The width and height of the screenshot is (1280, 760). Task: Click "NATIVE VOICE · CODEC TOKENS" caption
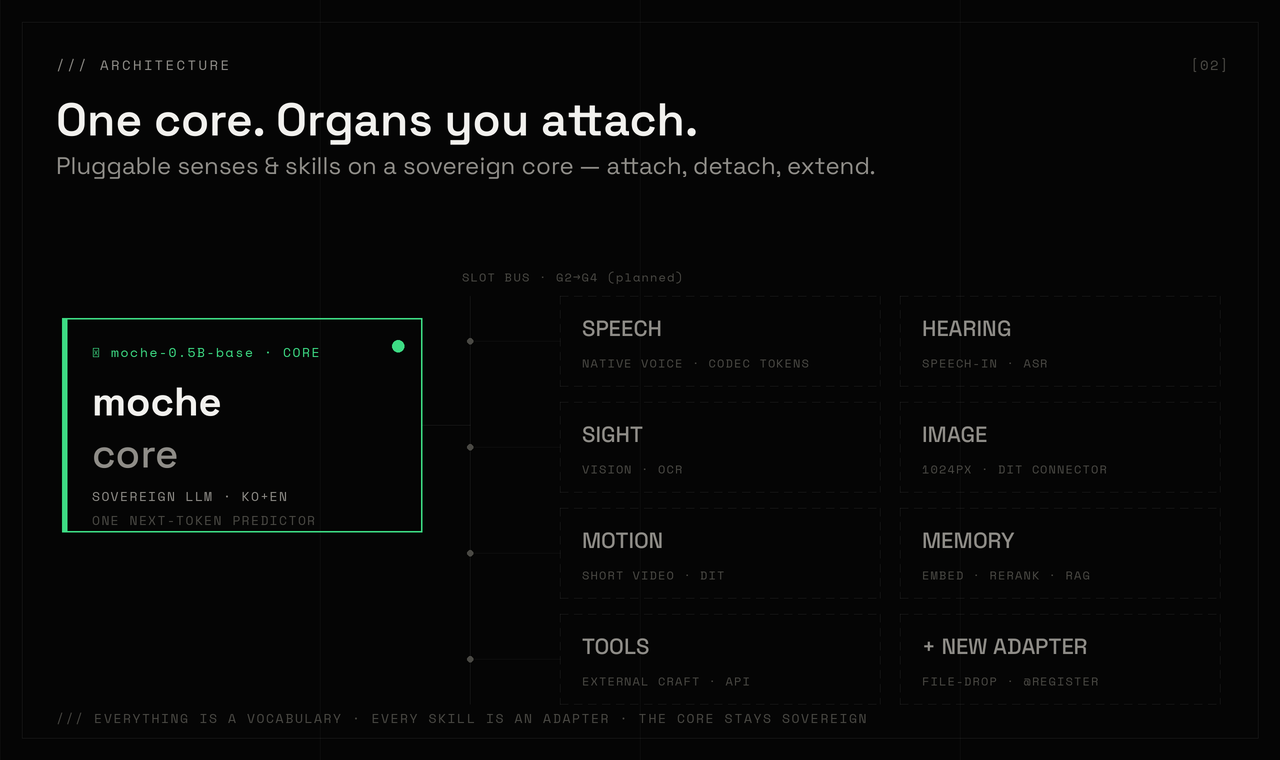pyautogui.click(x=696, y=364)
